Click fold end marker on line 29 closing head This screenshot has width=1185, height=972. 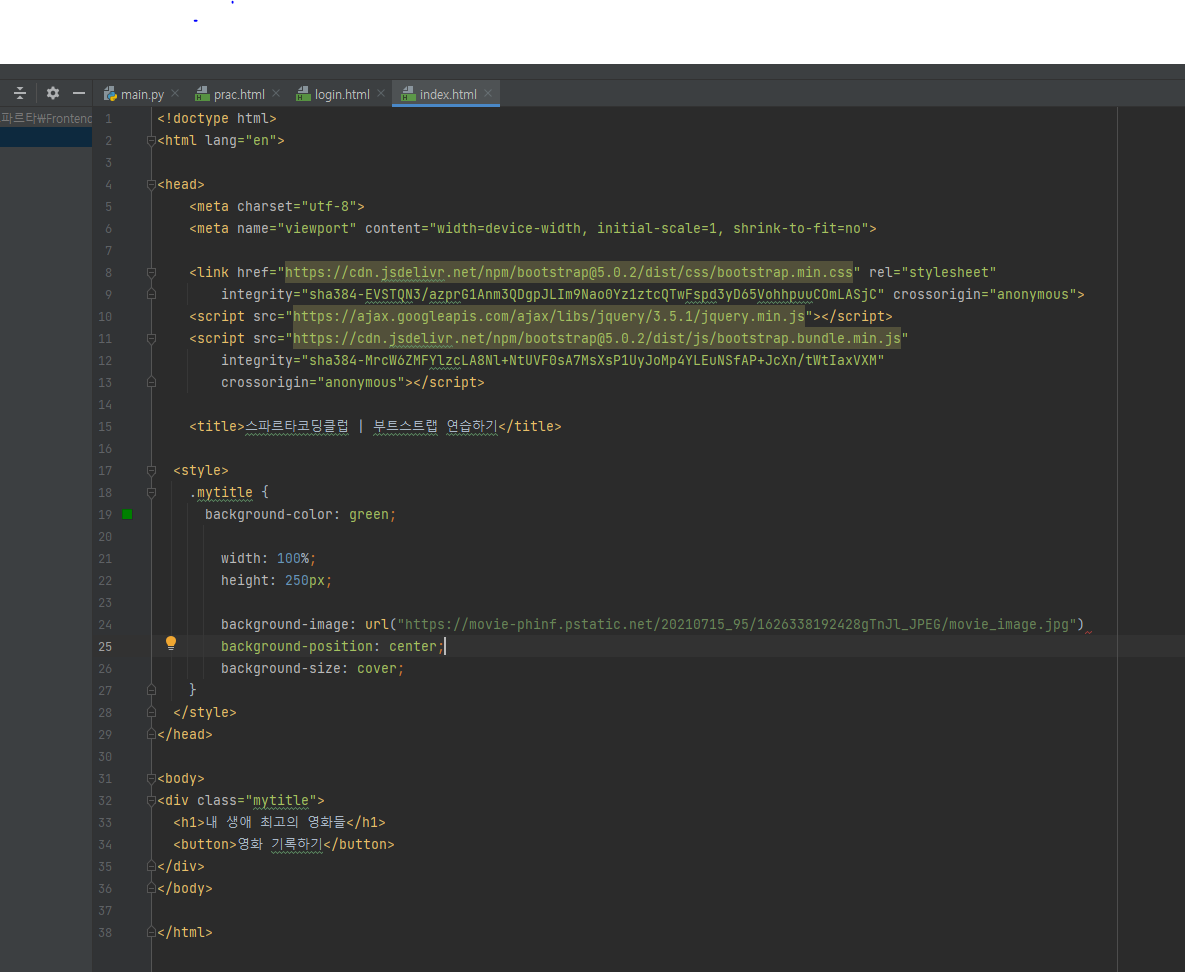click(151, 735)
